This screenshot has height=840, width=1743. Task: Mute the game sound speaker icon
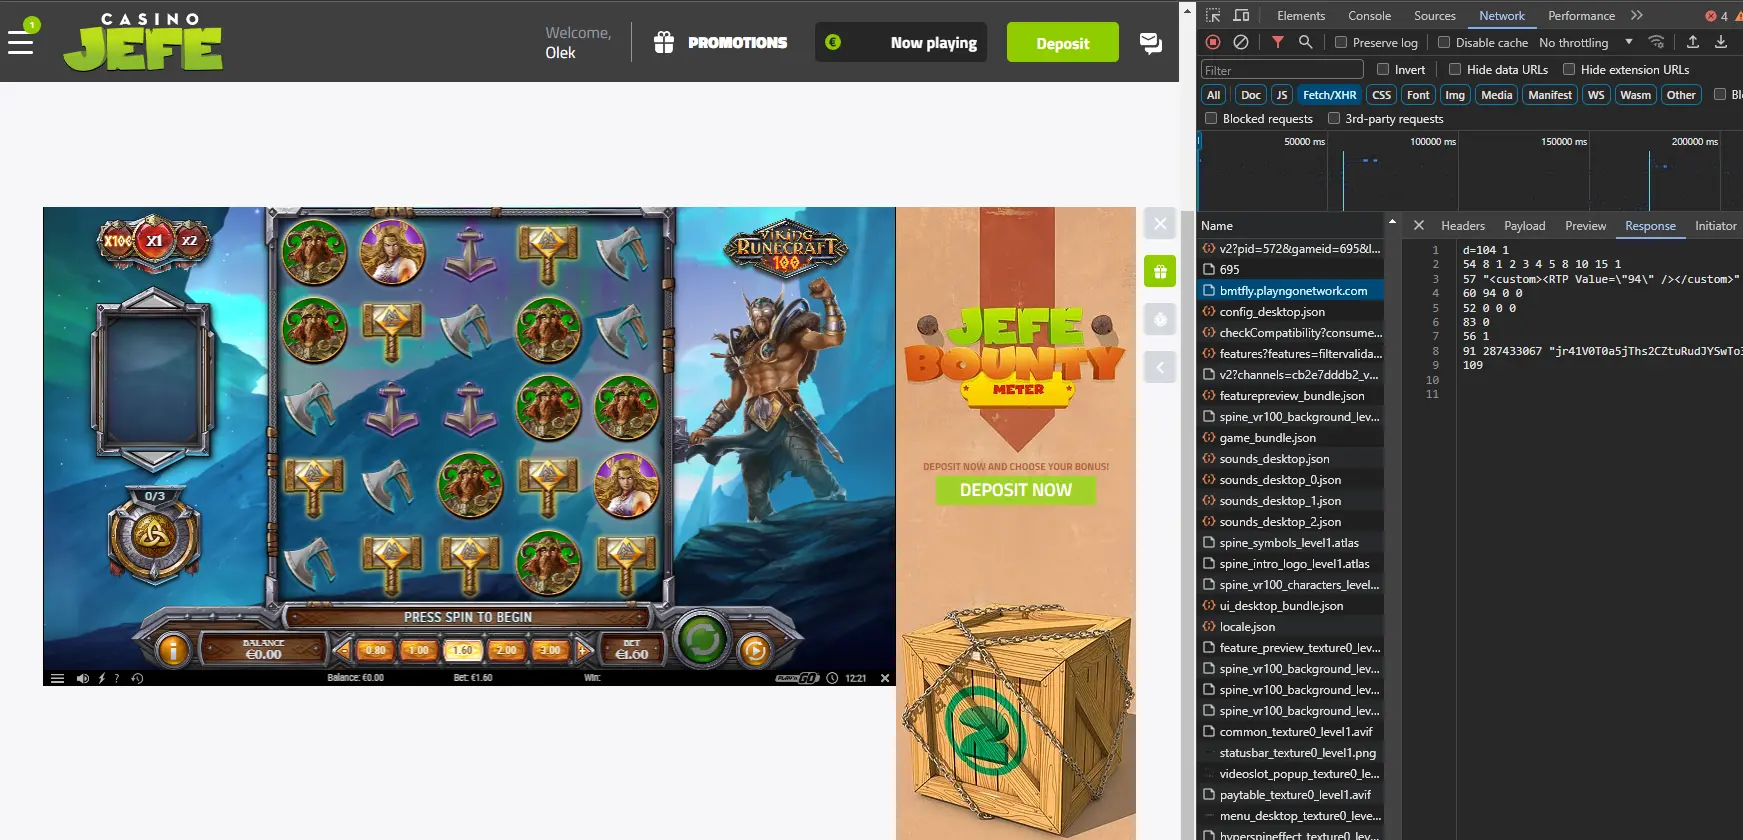click(83, 678)
